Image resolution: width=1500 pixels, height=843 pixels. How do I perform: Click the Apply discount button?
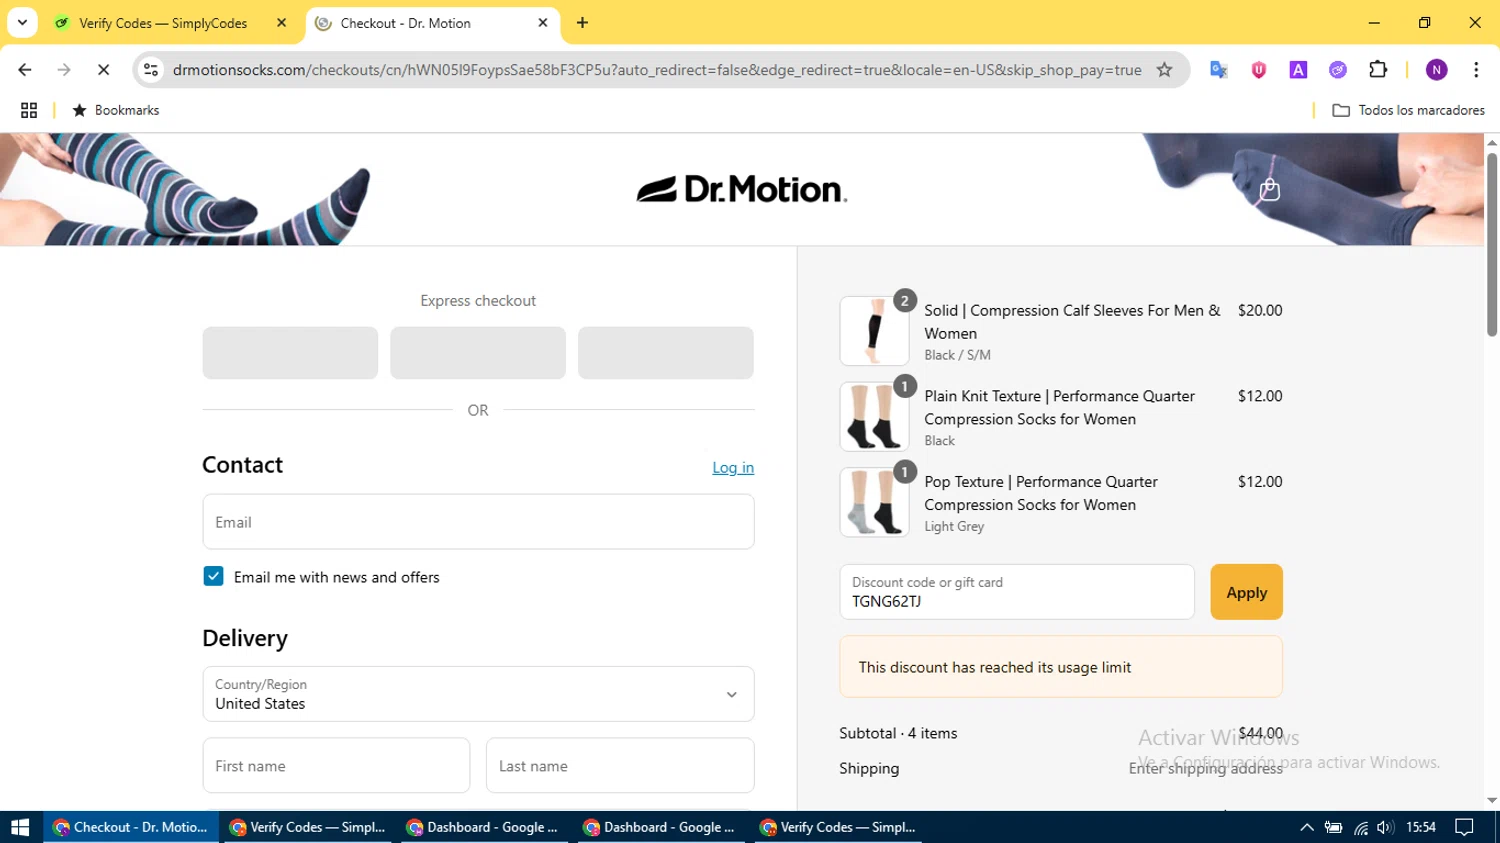[1246, 592]
